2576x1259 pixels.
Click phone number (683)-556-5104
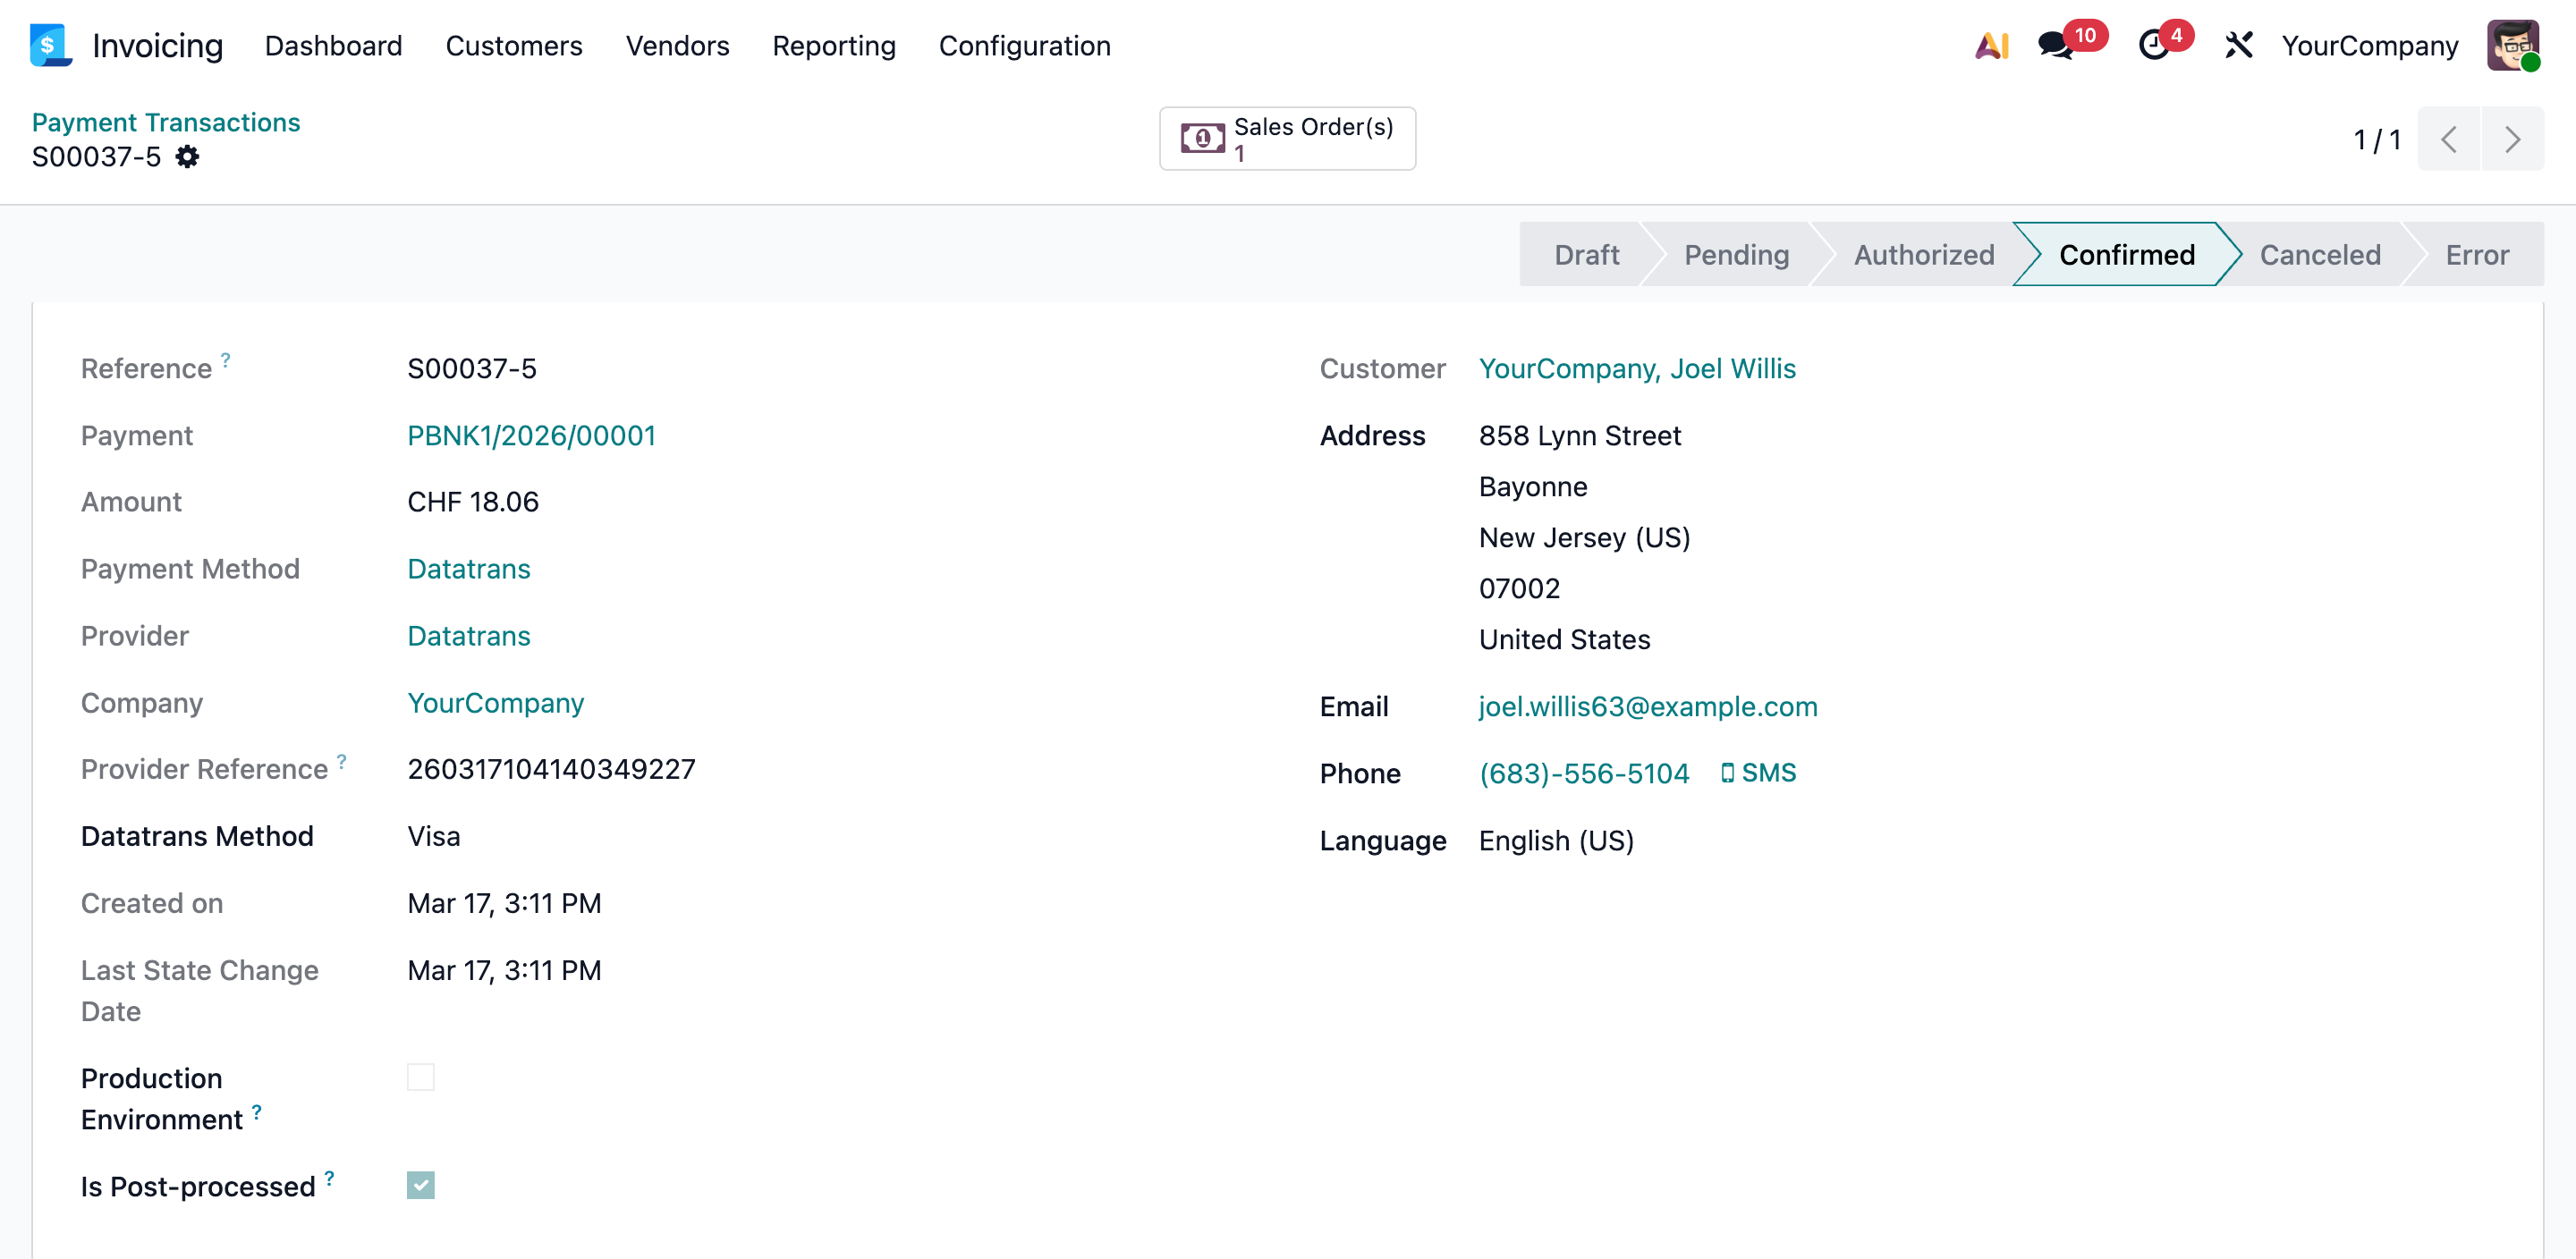click(x=1584, y=774)
